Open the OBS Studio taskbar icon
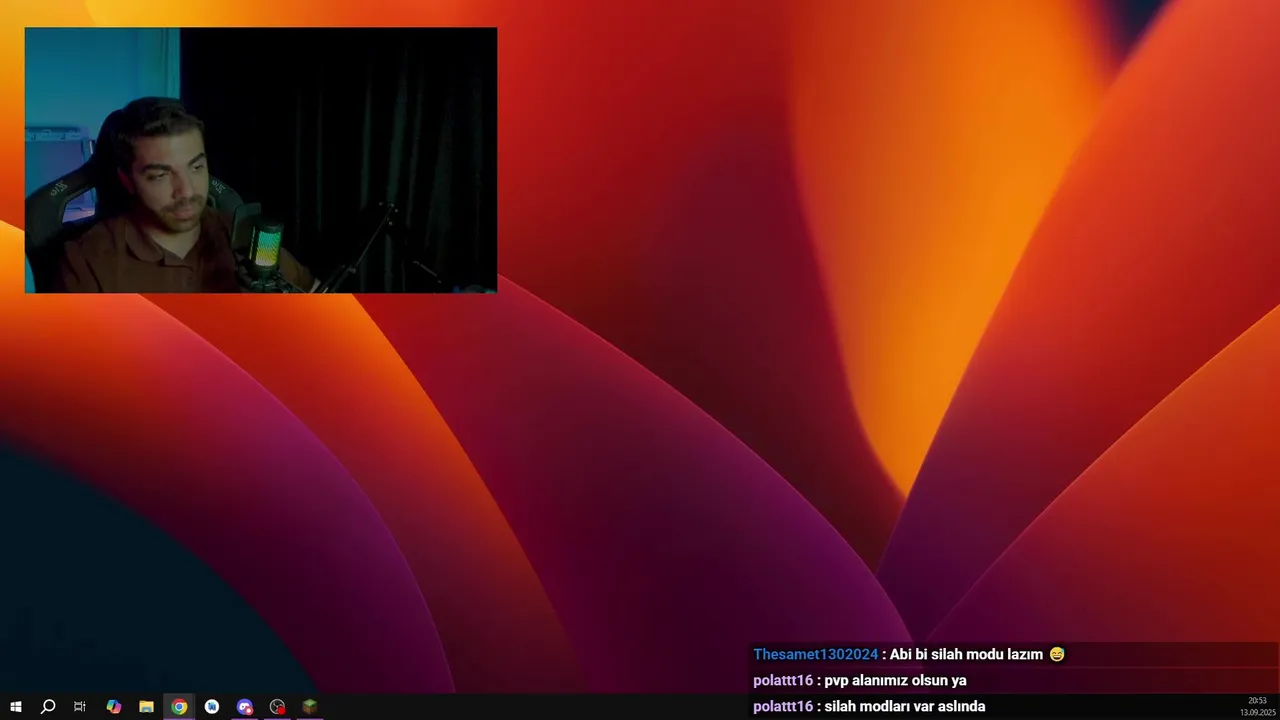Viewport: 1280px width, 720px height. [x=277, y=707]
